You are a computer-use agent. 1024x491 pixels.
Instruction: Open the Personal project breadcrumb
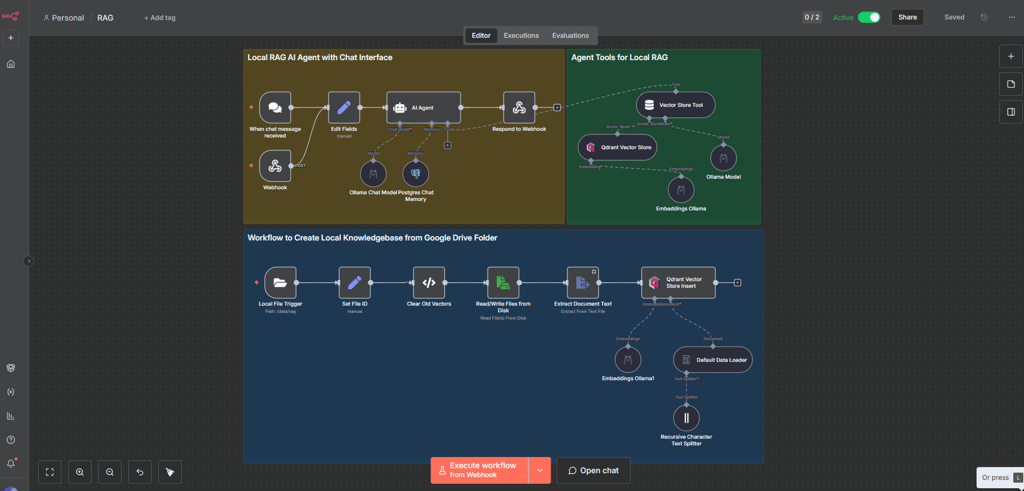pyautogui.click(x=63, y=18)
